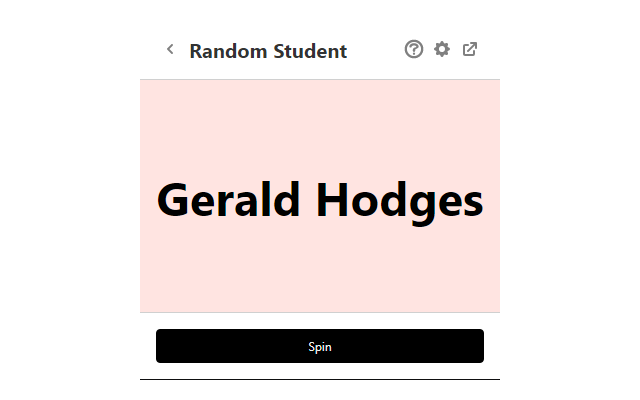
Task: Open Random Student settings gear
Action: tap(442, 49)
